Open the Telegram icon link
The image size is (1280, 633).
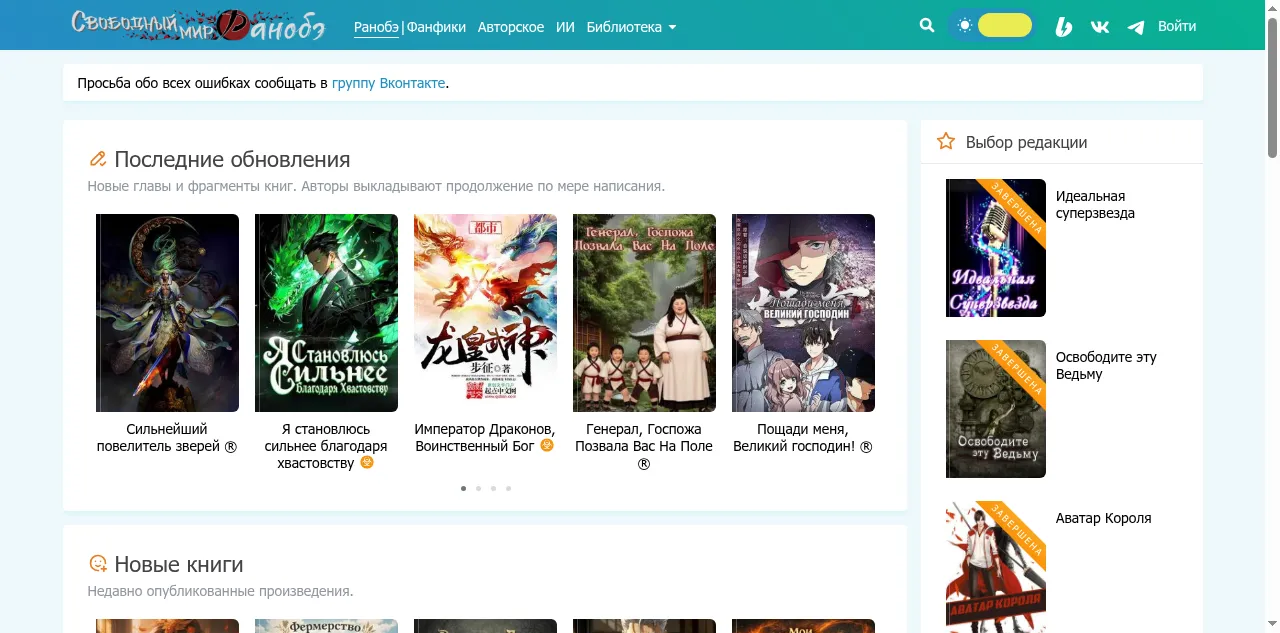(1136, 27)
